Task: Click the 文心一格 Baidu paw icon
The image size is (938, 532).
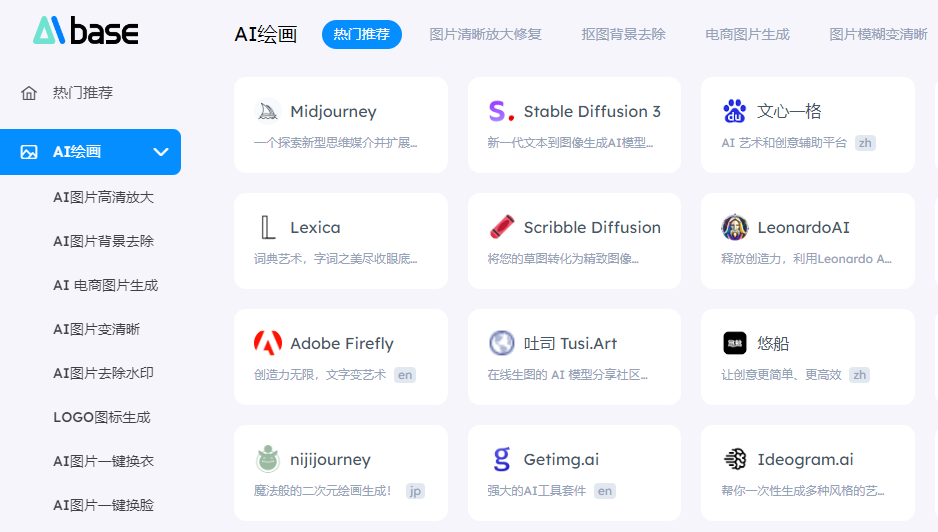Action: (x=735, y=111)
